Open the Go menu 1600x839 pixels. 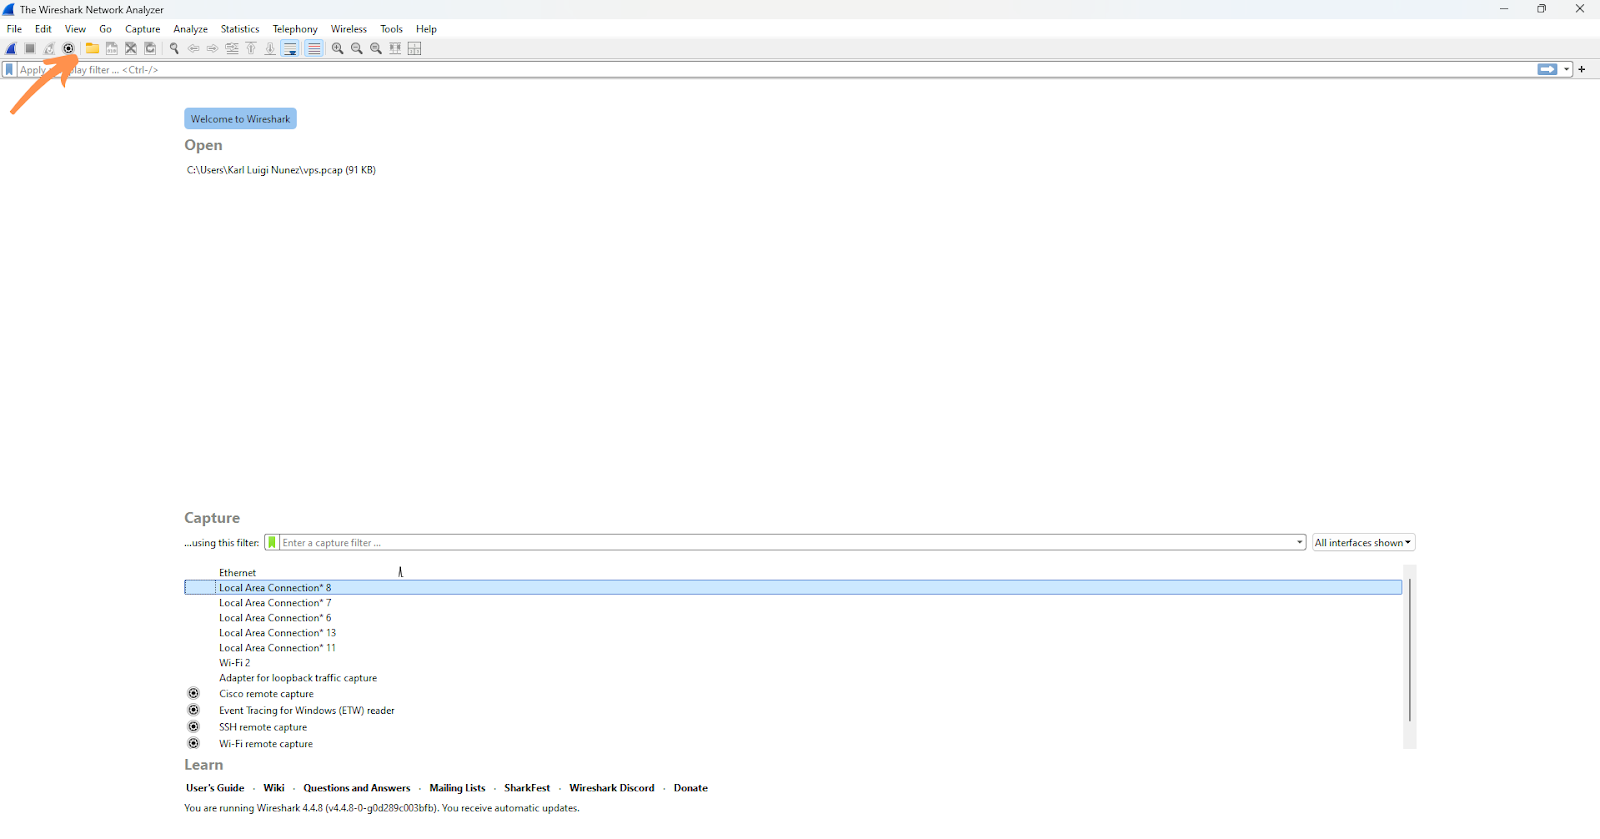click(105, 29)
